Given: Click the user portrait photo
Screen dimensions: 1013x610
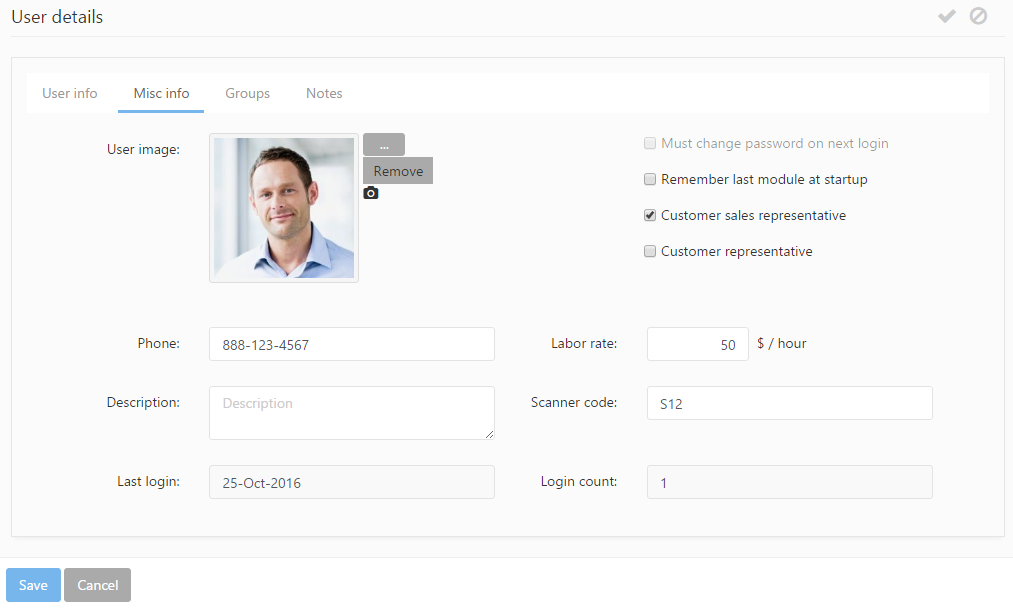Looking at the screenshot, I should [x=284, y=208].
